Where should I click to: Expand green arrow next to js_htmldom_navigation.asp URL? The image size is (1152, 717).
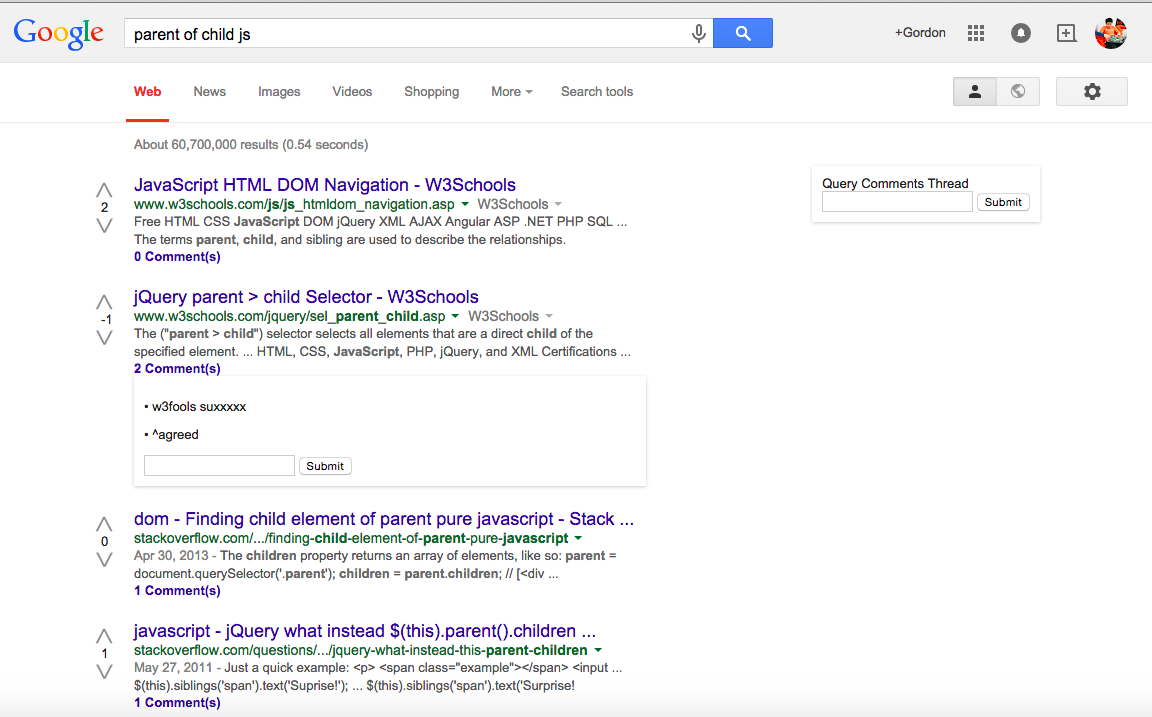[x=464, y=205]
